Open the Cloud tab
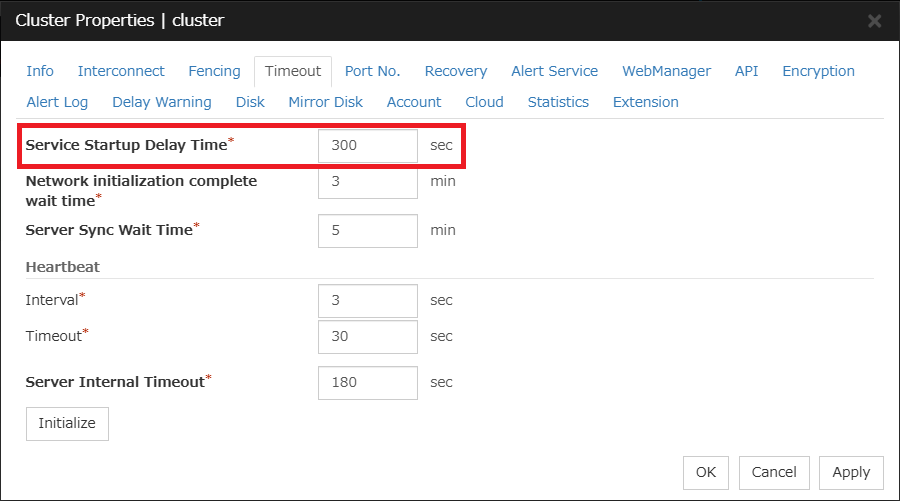The height and width of the screenshot is (501, 900). [484, 102]
